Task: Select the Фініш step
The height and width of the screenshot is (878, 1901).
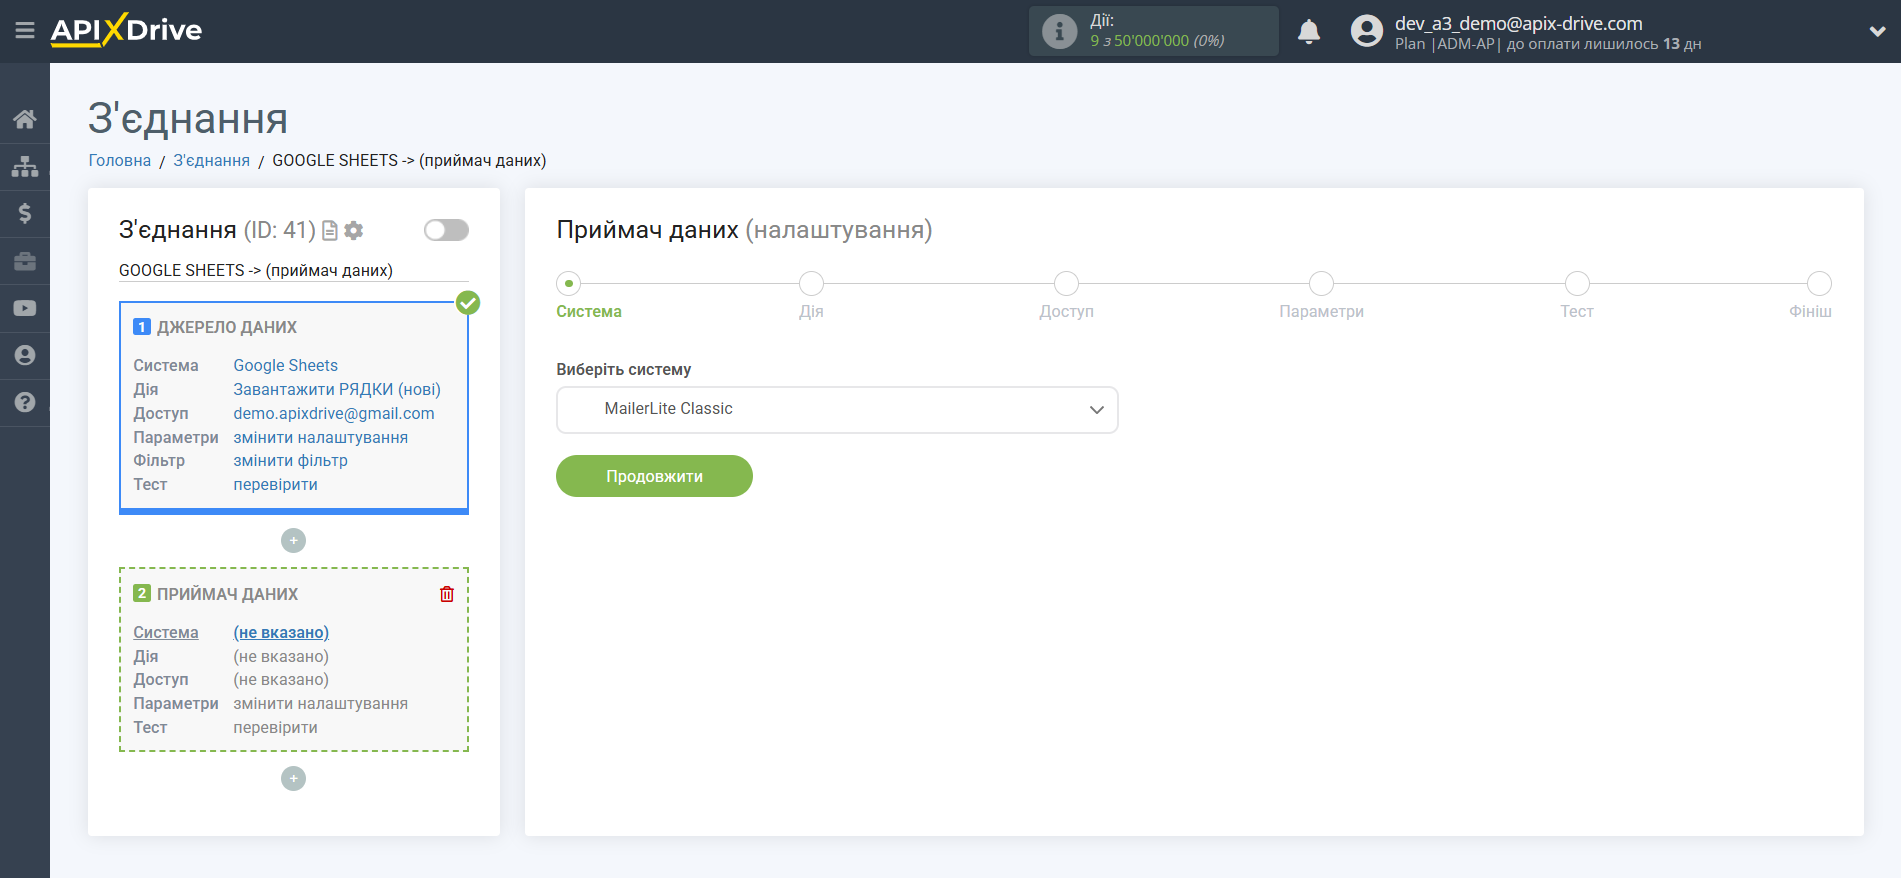Action: (1819, 284)
